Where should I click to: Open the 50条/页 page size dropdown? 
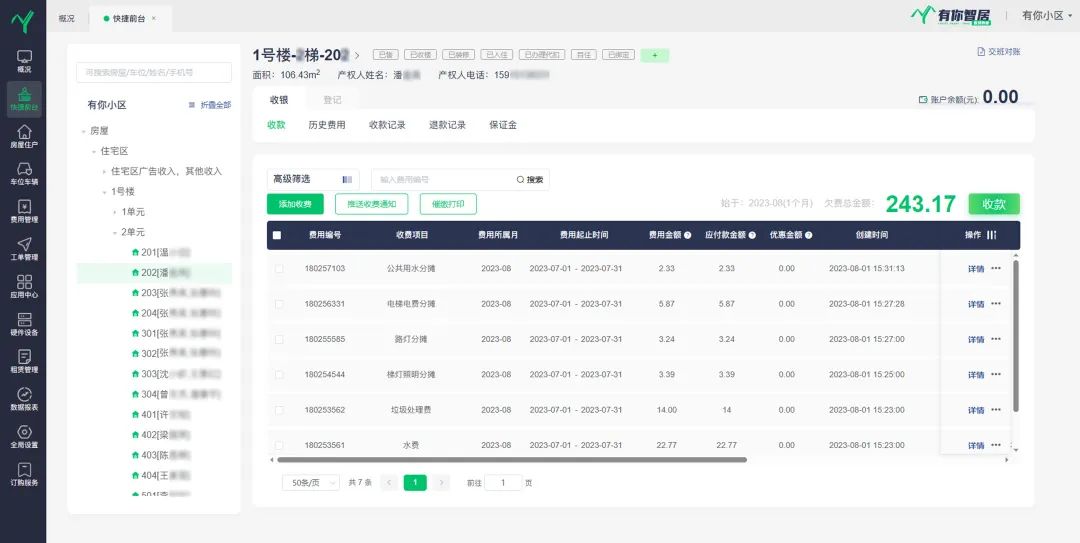pos(310,482)
